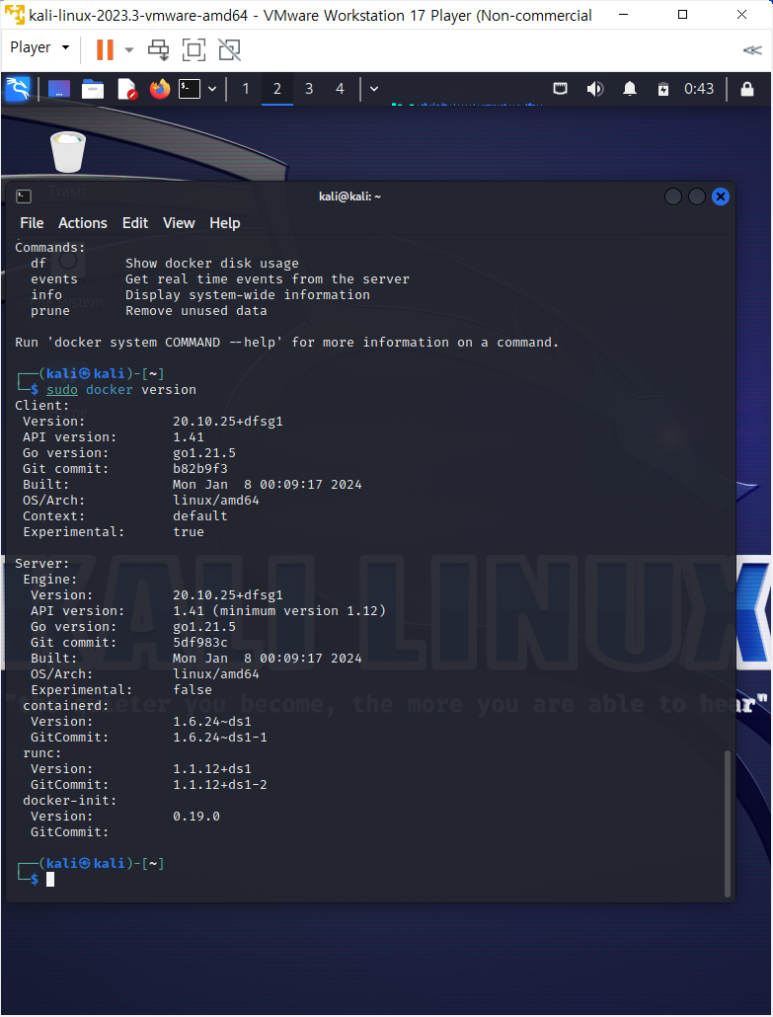Click the terminal prompt cursor line
The image size is (773, 1017).
[x=50, y=879]
